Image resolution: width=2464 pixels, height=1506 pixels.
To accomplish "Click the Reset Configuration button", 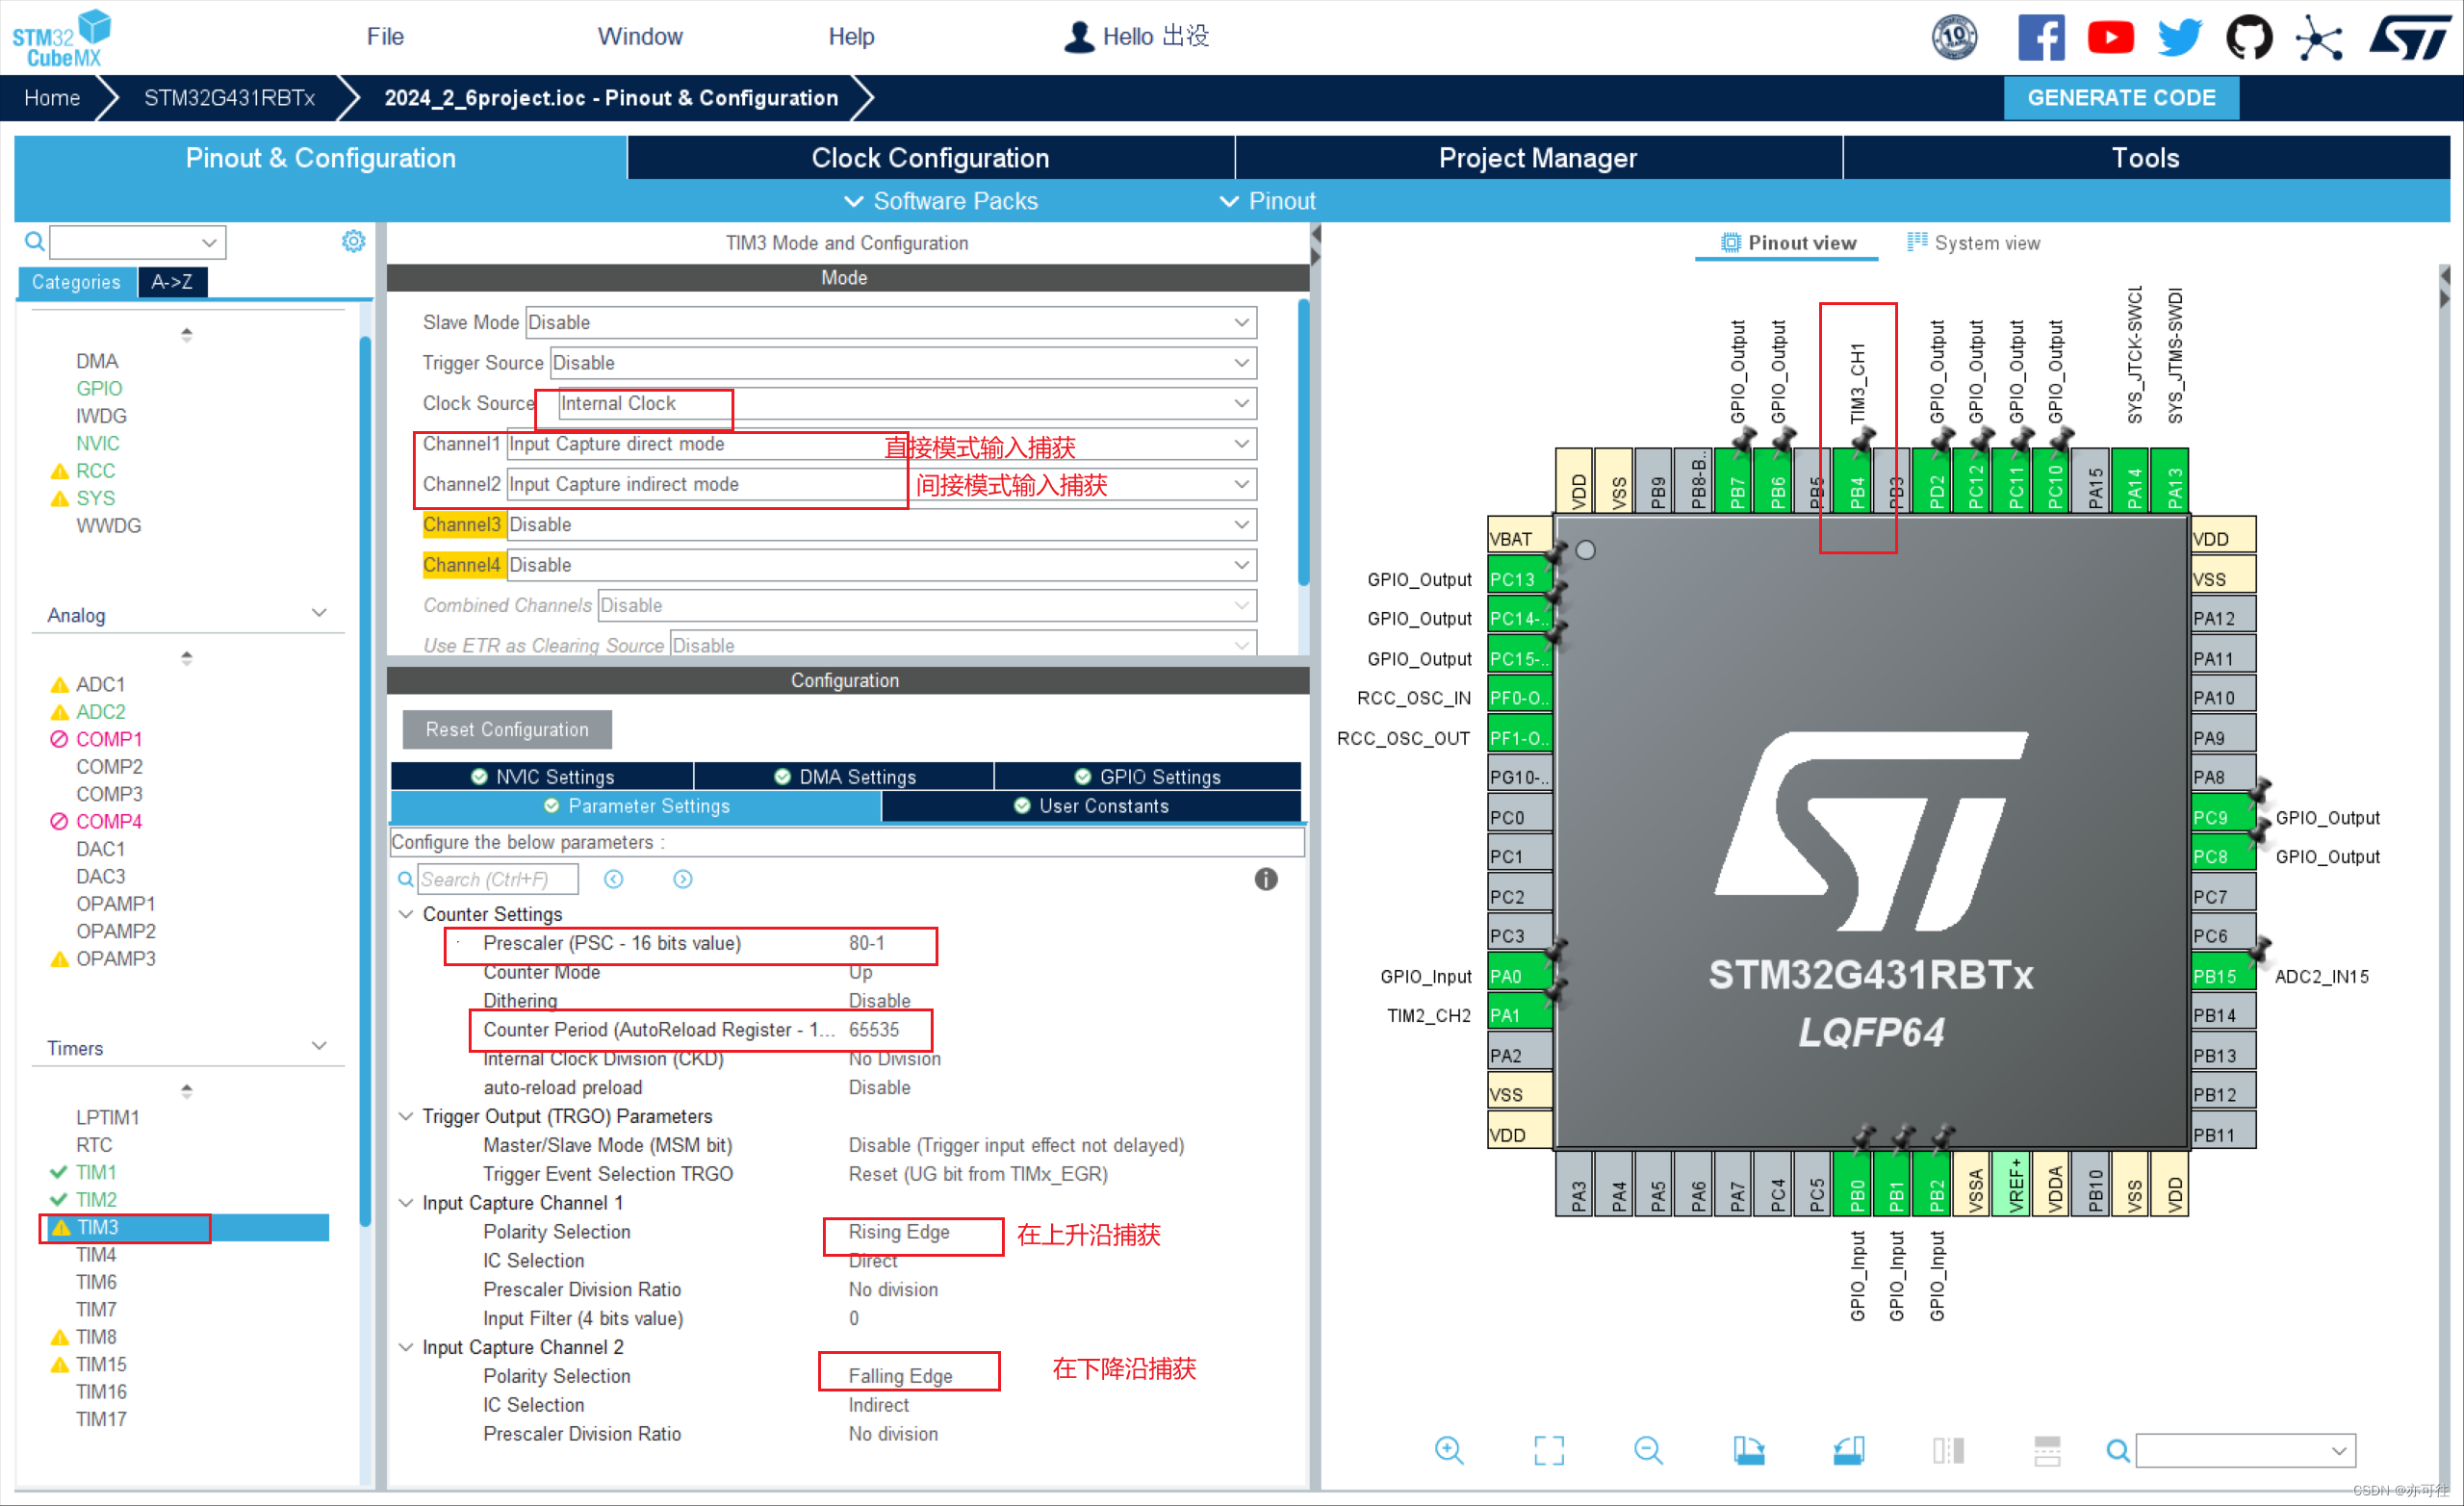I will [x=507, y=730].
